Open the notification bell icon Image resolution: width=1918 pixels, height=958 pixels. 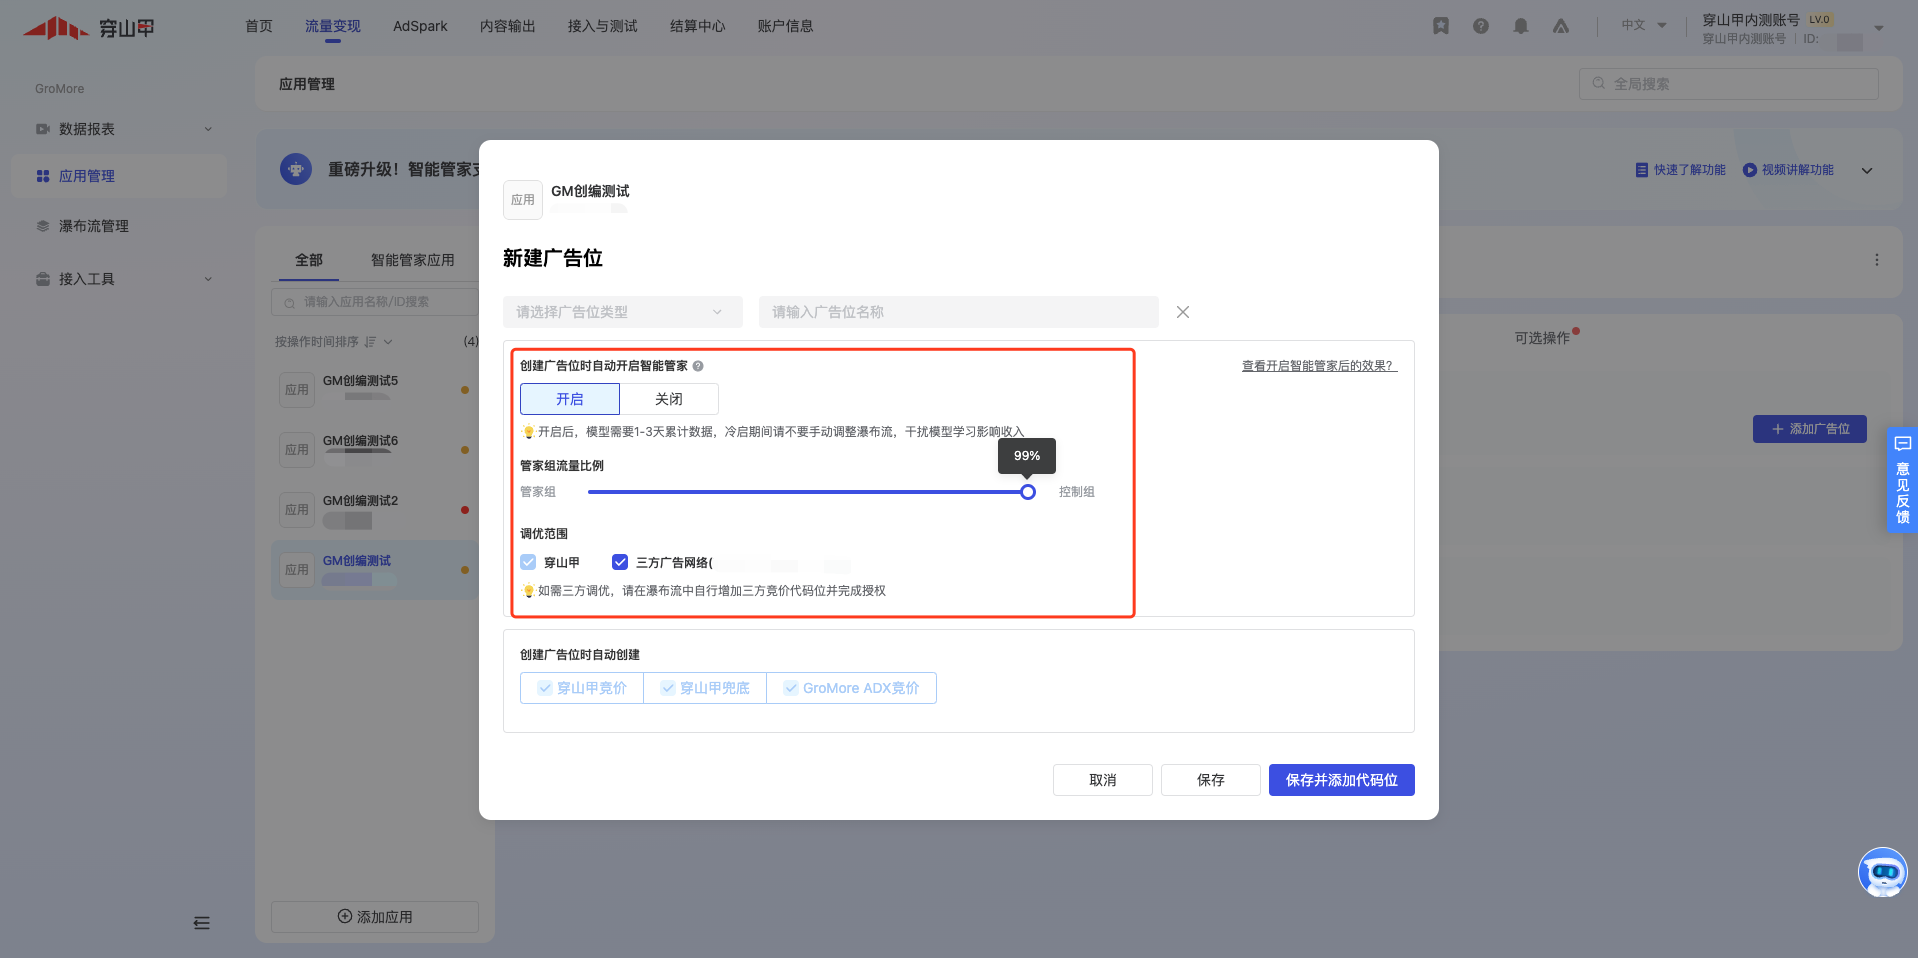click(1521, 26)
